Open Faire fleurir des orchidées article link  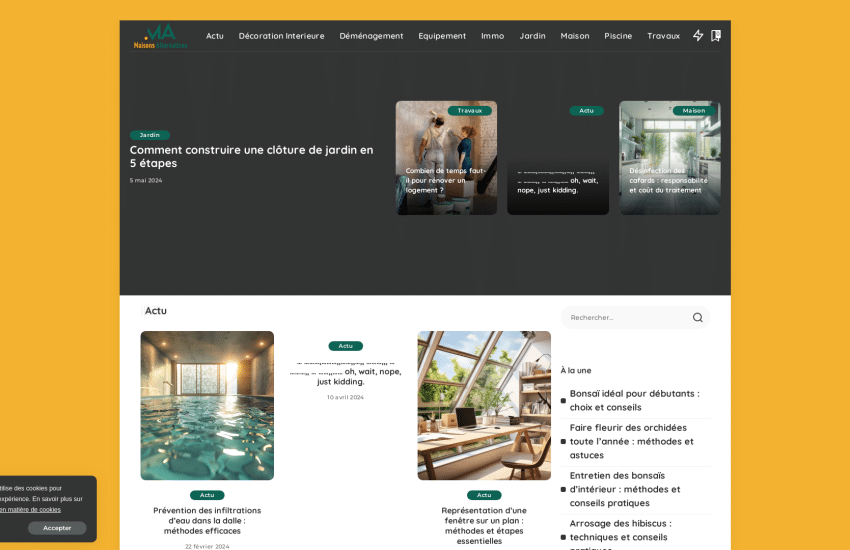[631, 441]
